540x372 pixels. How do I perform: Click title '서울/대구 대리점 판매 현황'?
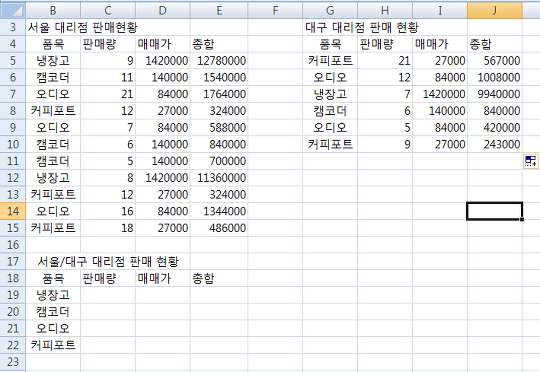(x=108, y=261)
